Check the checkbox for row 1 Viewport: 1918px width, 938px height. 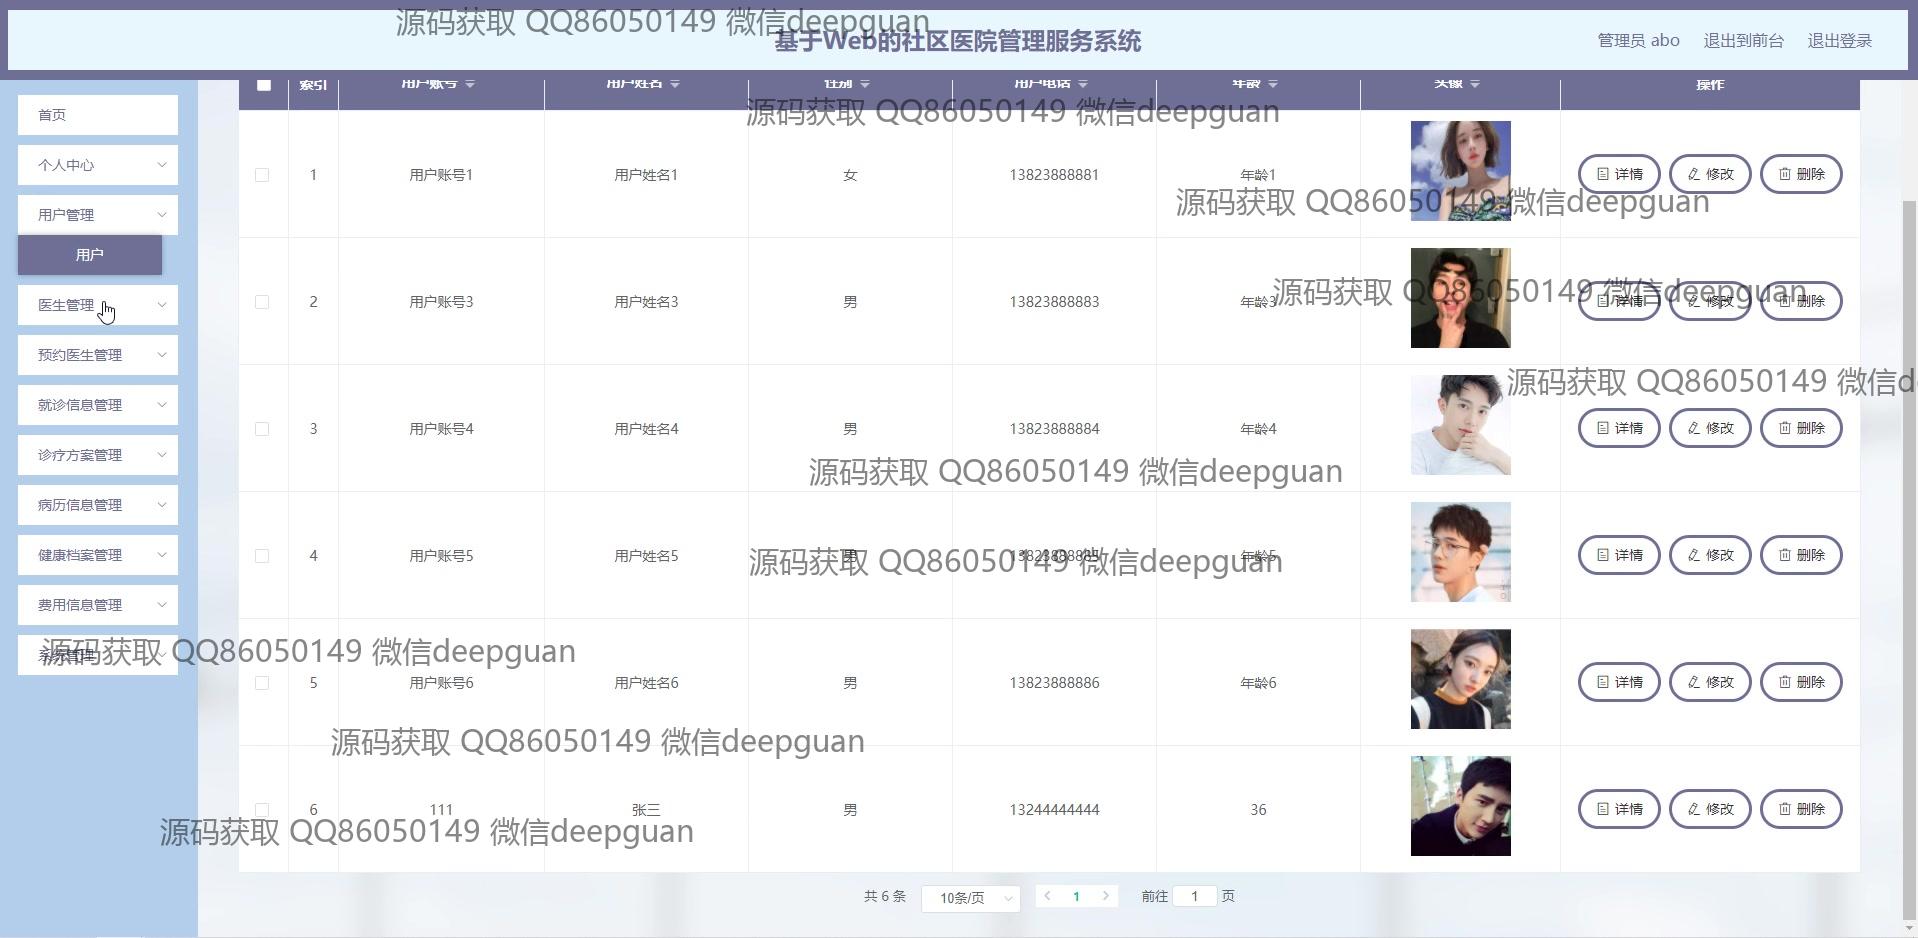tap(262, 175)
